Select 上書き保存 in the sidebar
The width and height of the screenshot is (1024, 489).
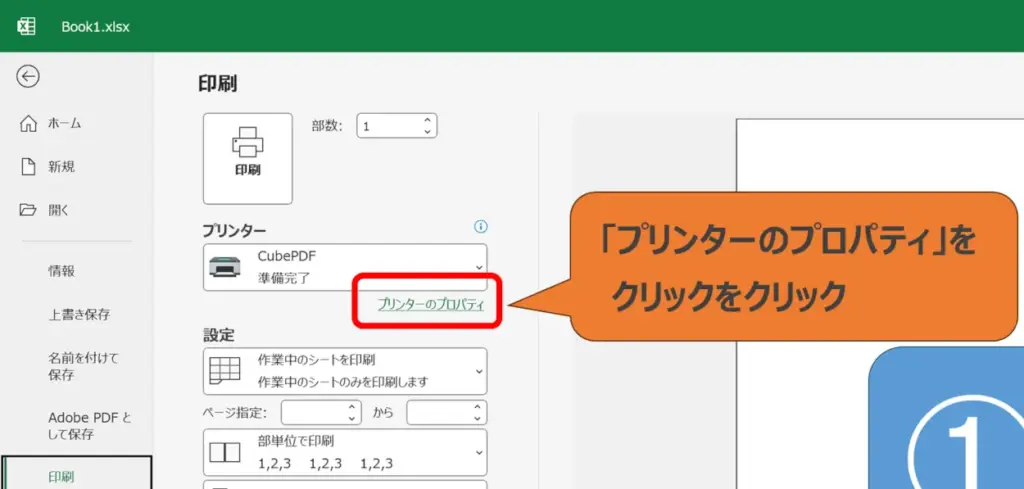click(79, 315)
